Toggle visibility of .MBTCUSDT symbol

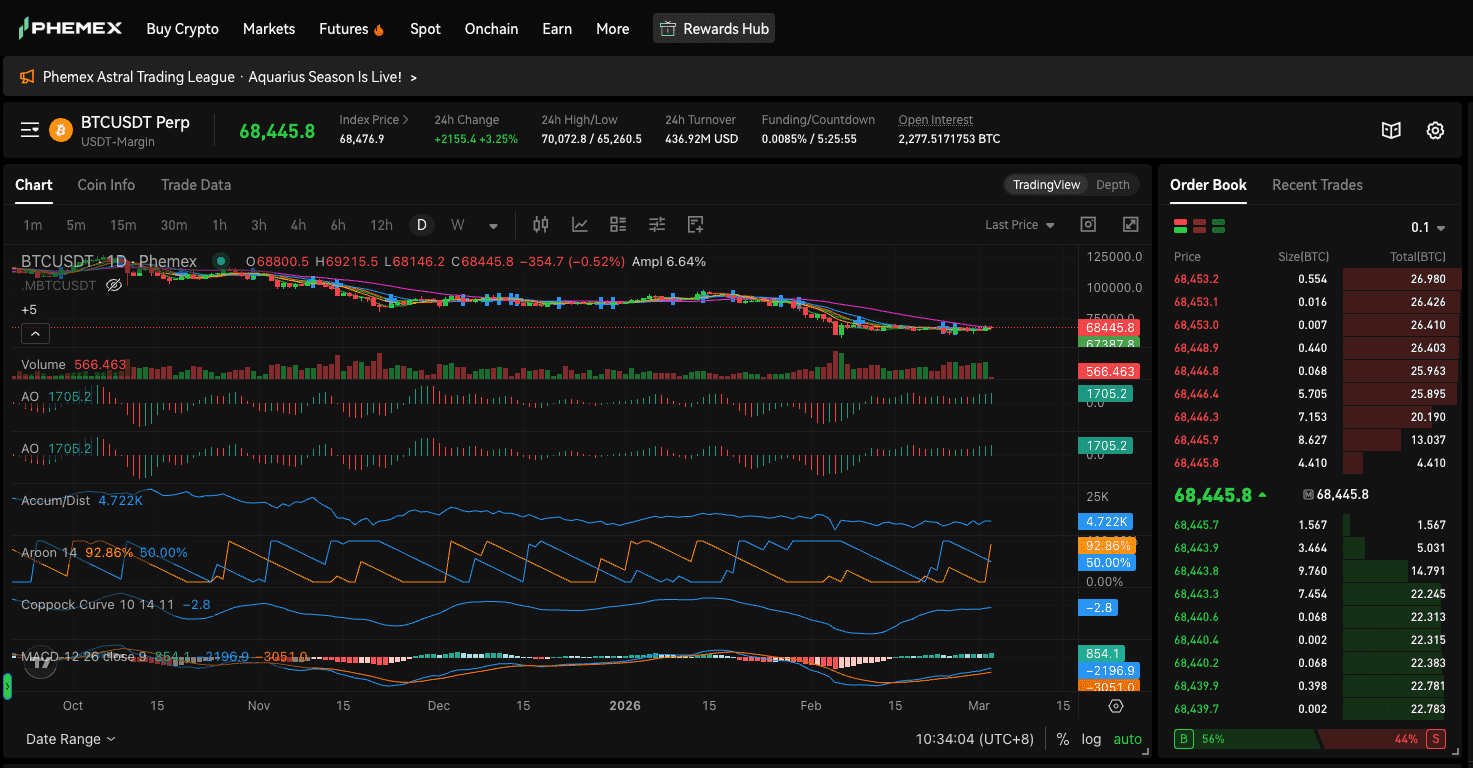click(114, 285)
